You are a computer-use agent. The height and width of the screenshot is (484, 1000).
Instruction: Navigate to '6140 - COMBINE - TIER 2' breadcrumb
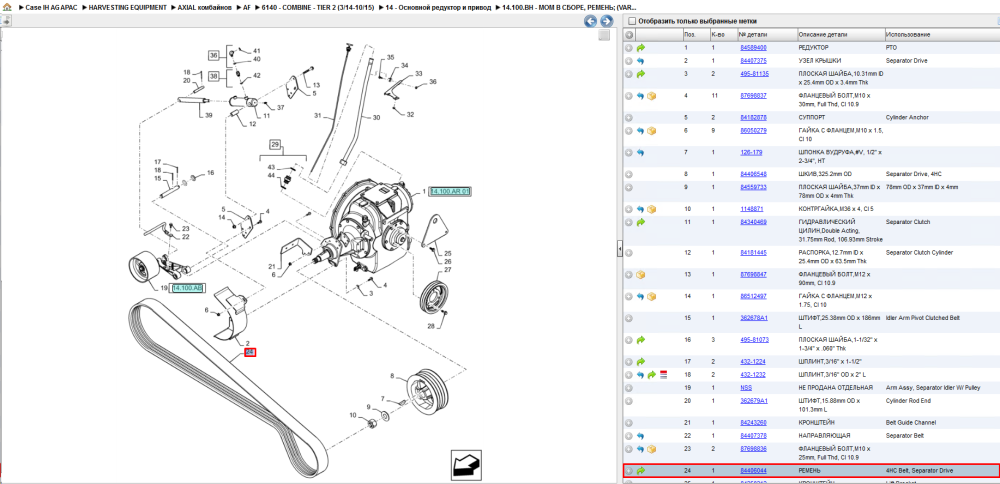pyautogui.click(x=317, y=7)
